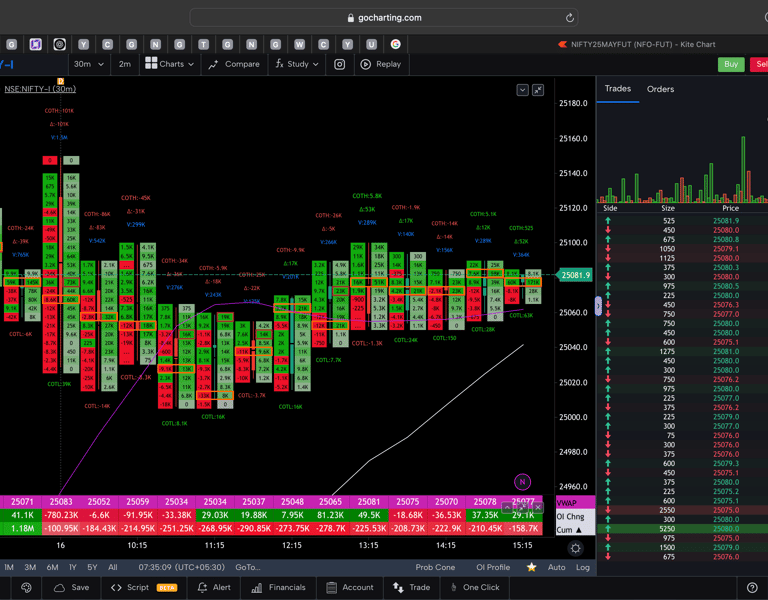
Task: Open the help question mark icon
Action: click(752, 587)
